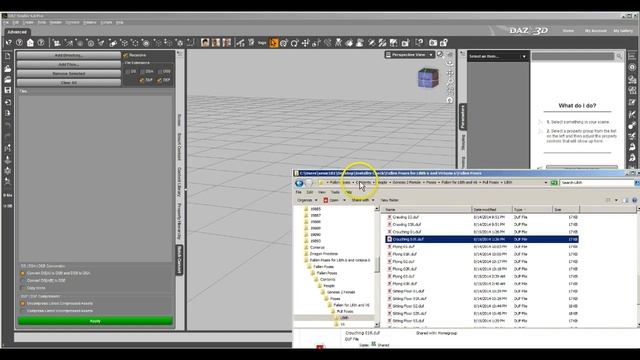This screenshot has width=640, height=360.
Task: Click the camera render icon in toolbar
Action: click(x=433, y=42)
